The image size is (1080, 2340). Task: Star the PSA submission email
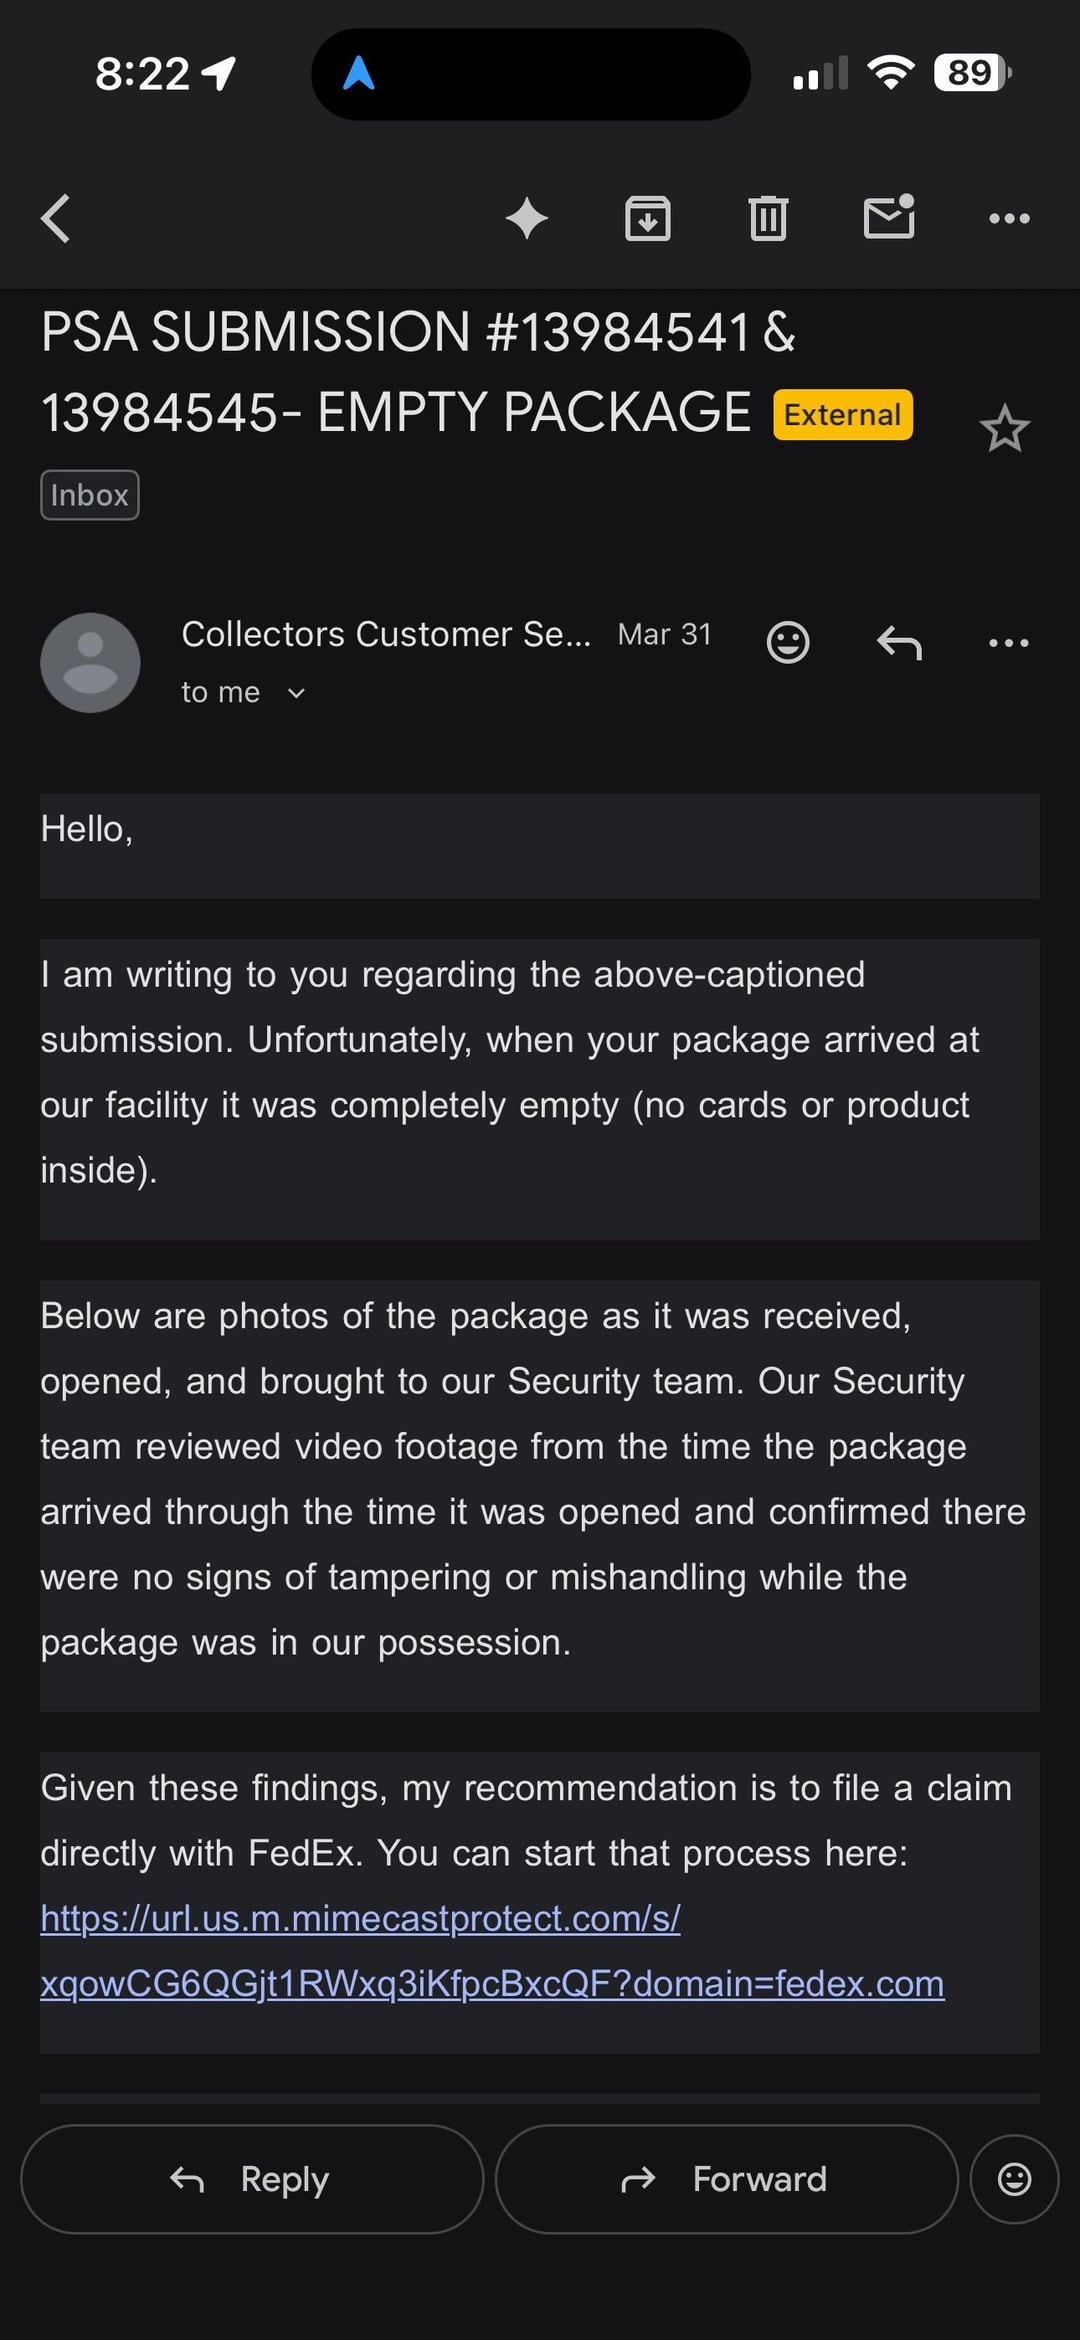click(1004, 429)
